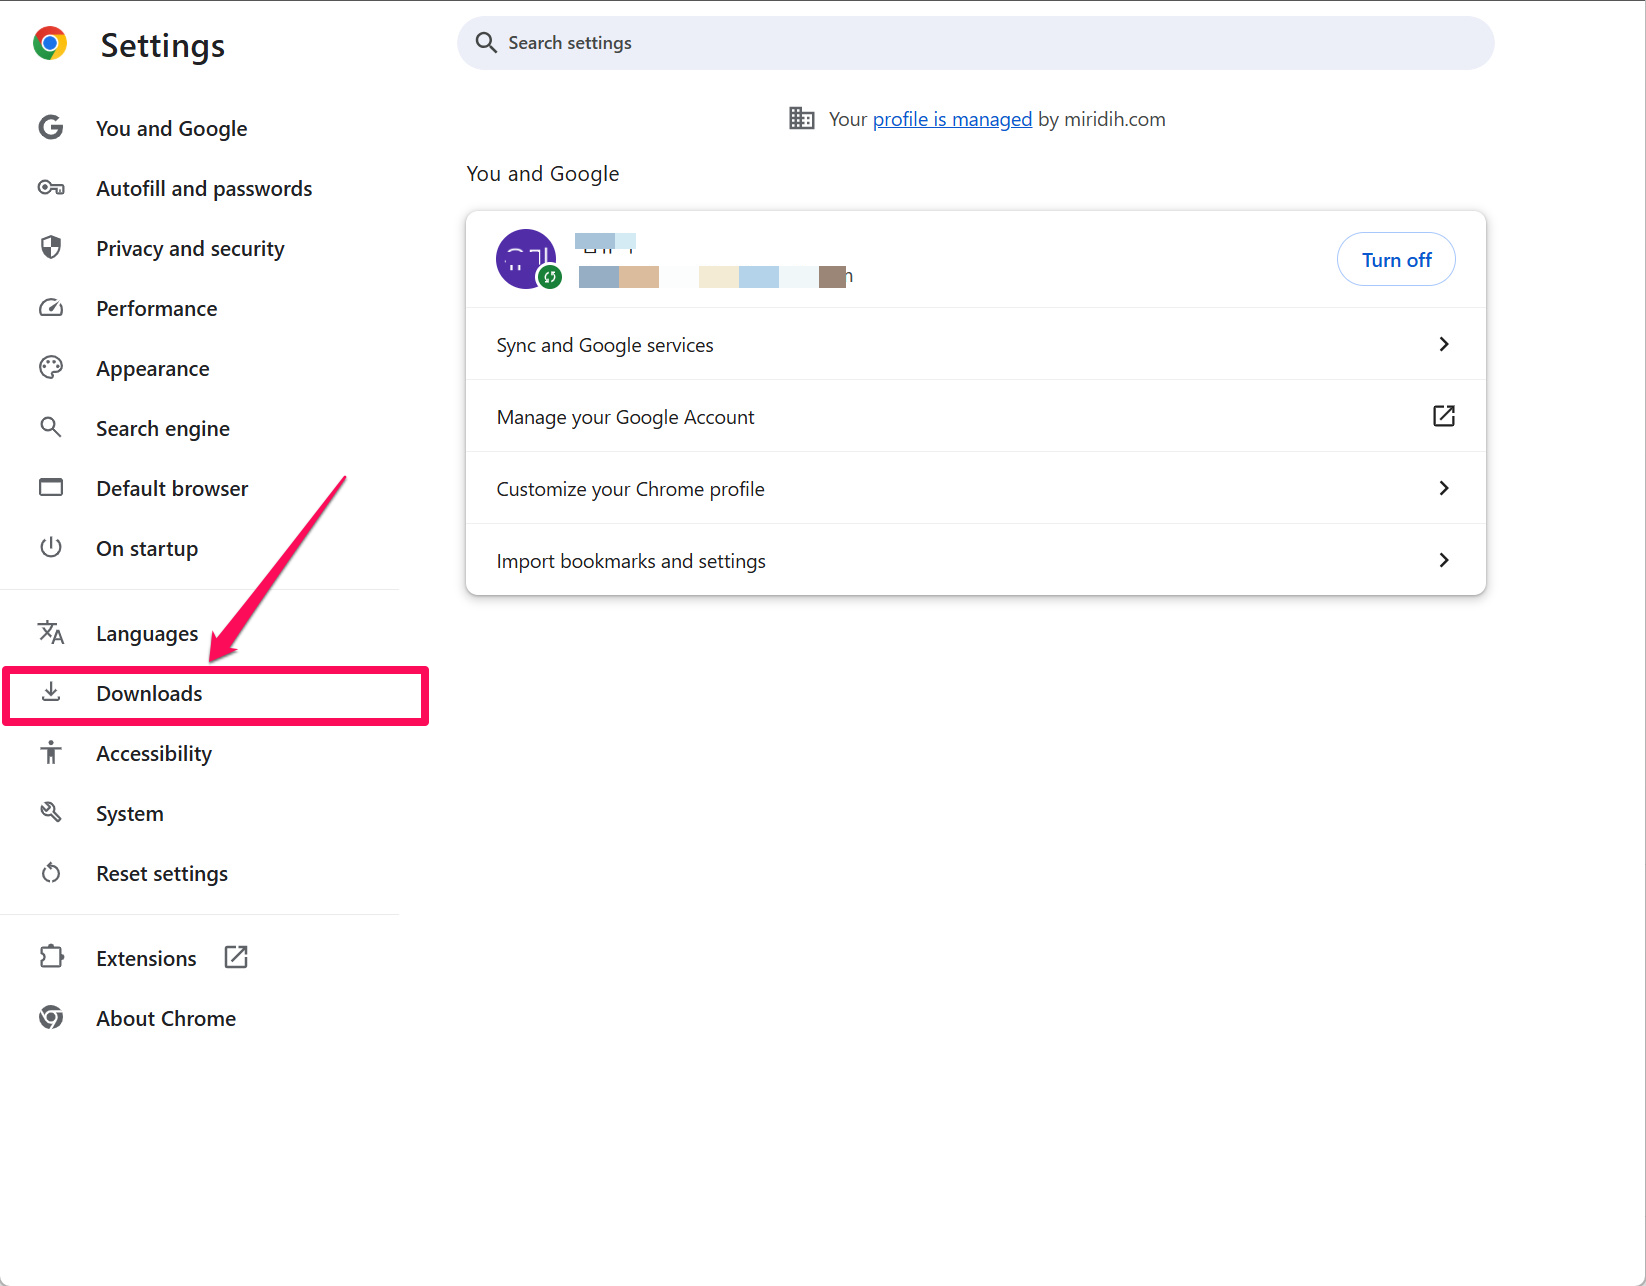The width and height of the screenshot is (1646, 1286).
Task: Click the translate icon for Languages
Action: pyautogui.click(x=51, y=633)
